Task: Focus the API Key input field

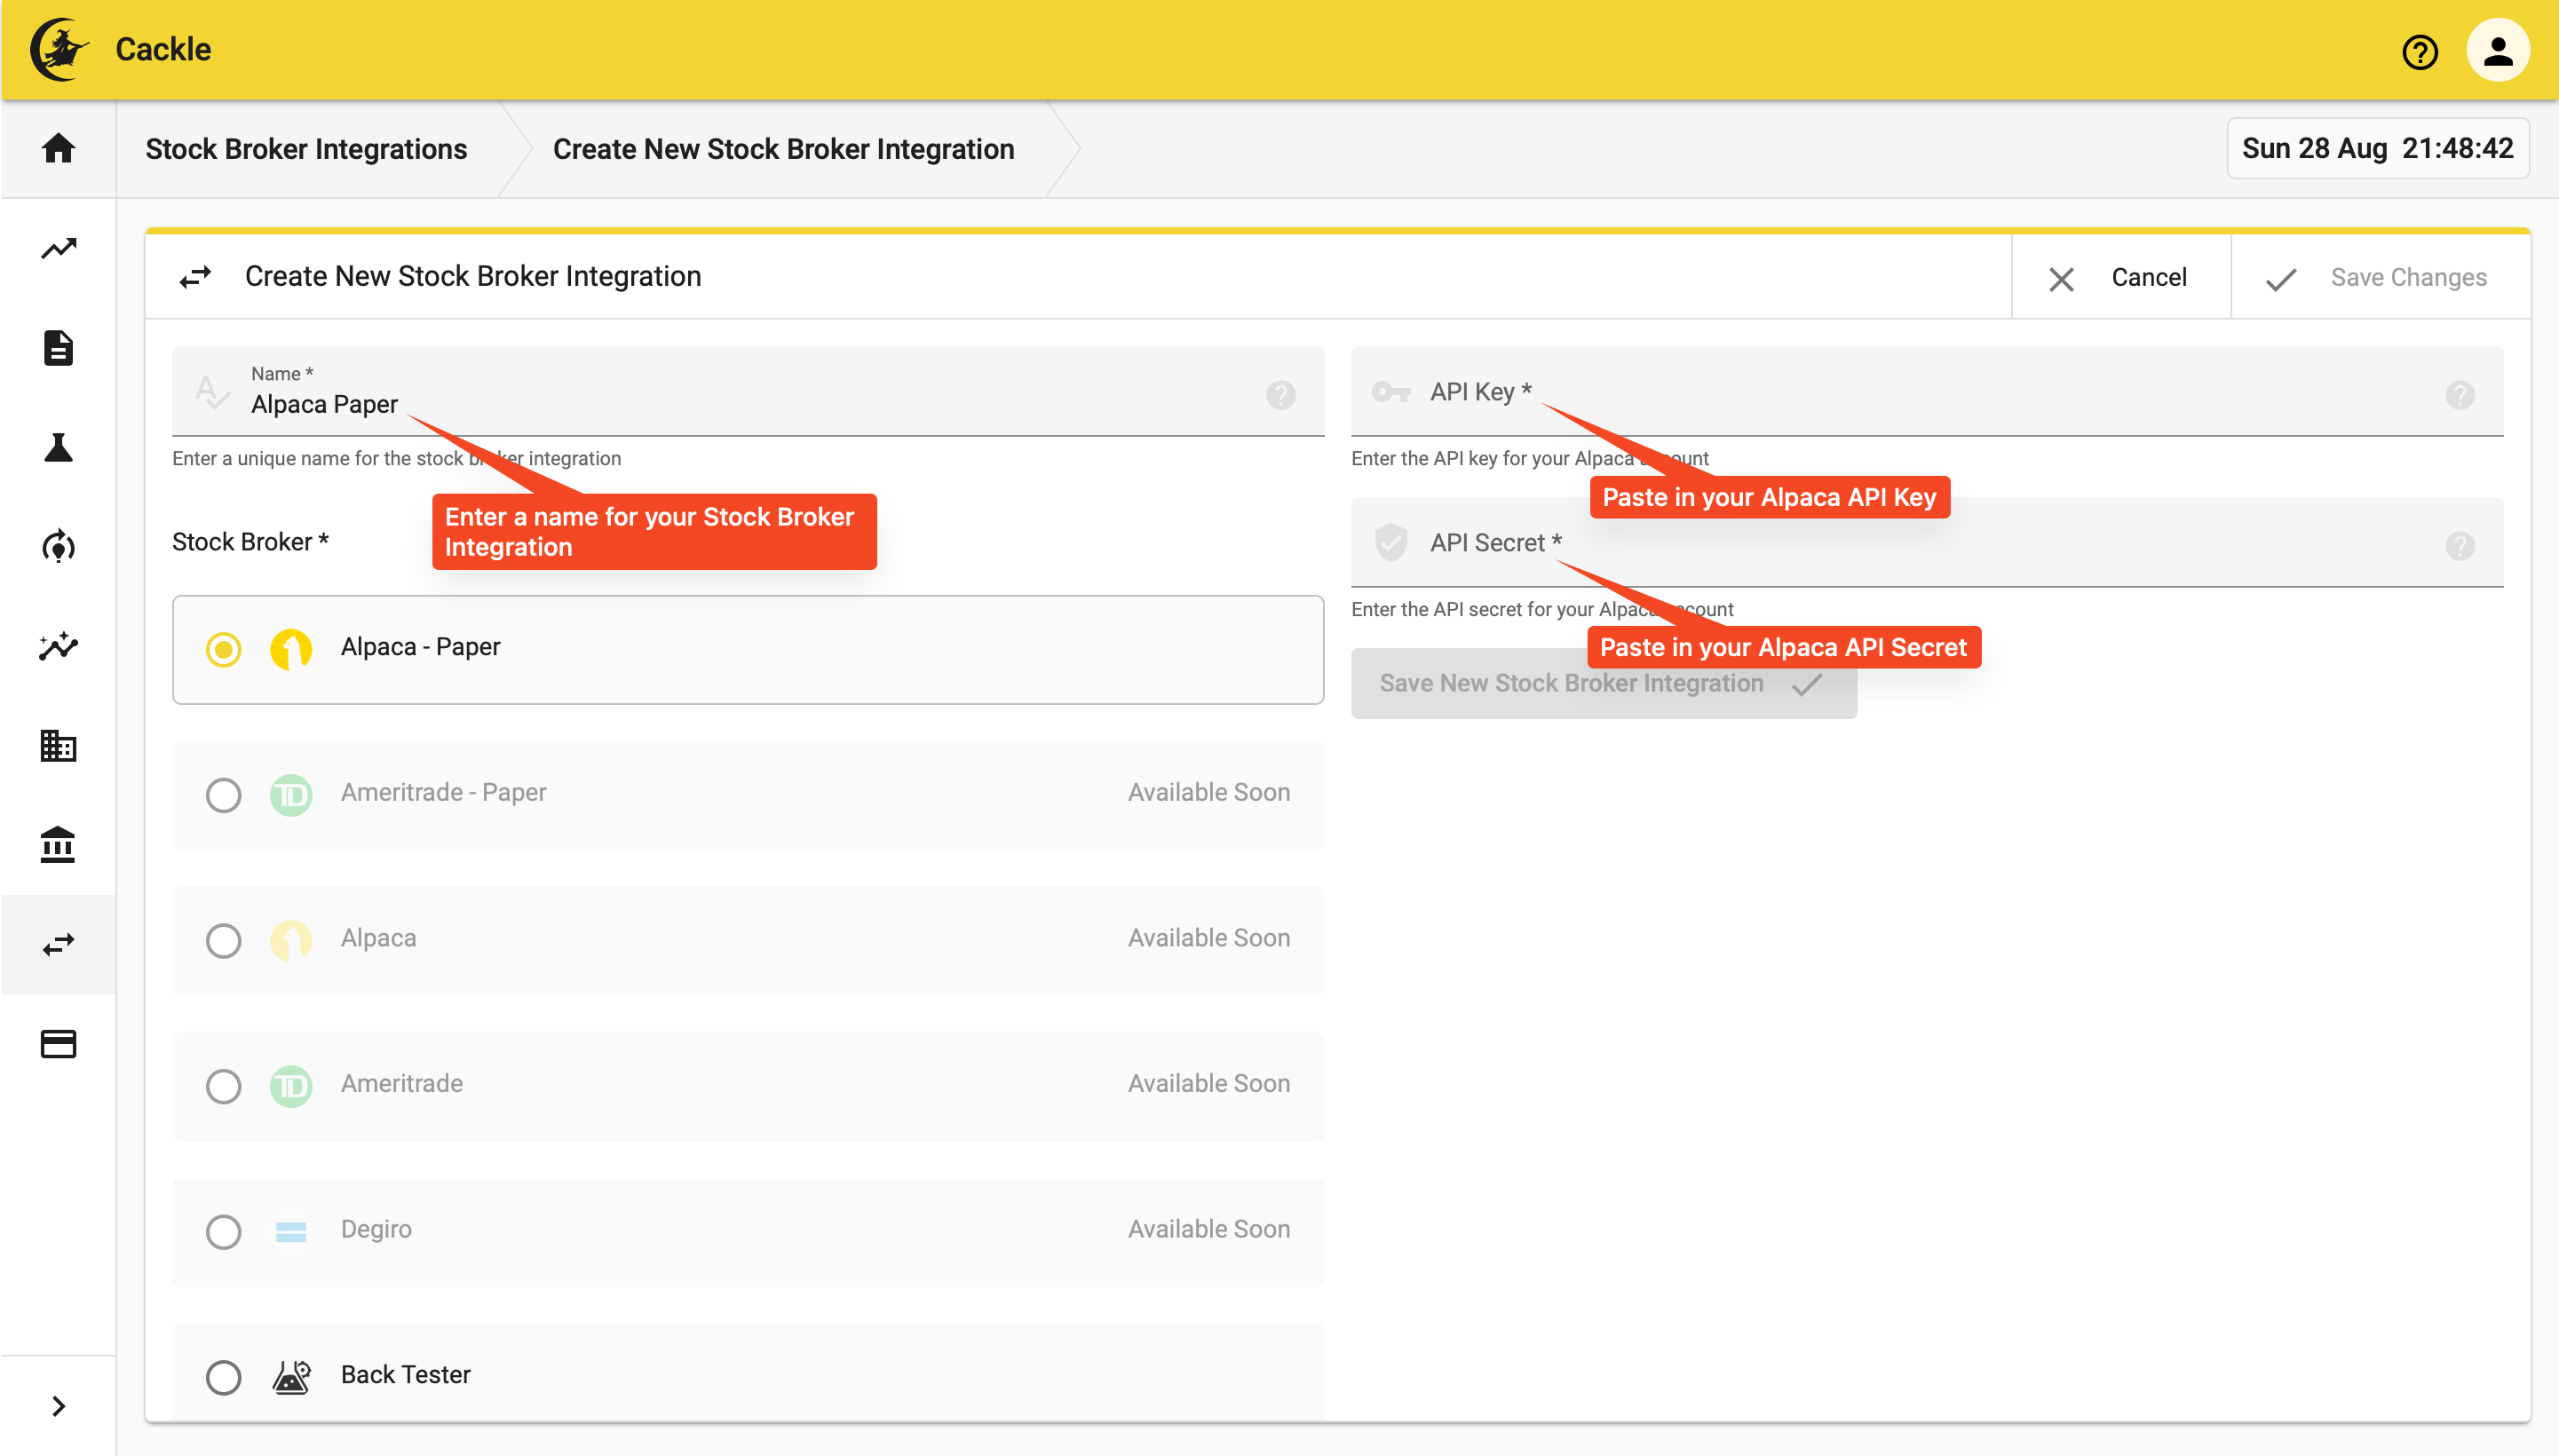Action: [x=1926, y=391]
